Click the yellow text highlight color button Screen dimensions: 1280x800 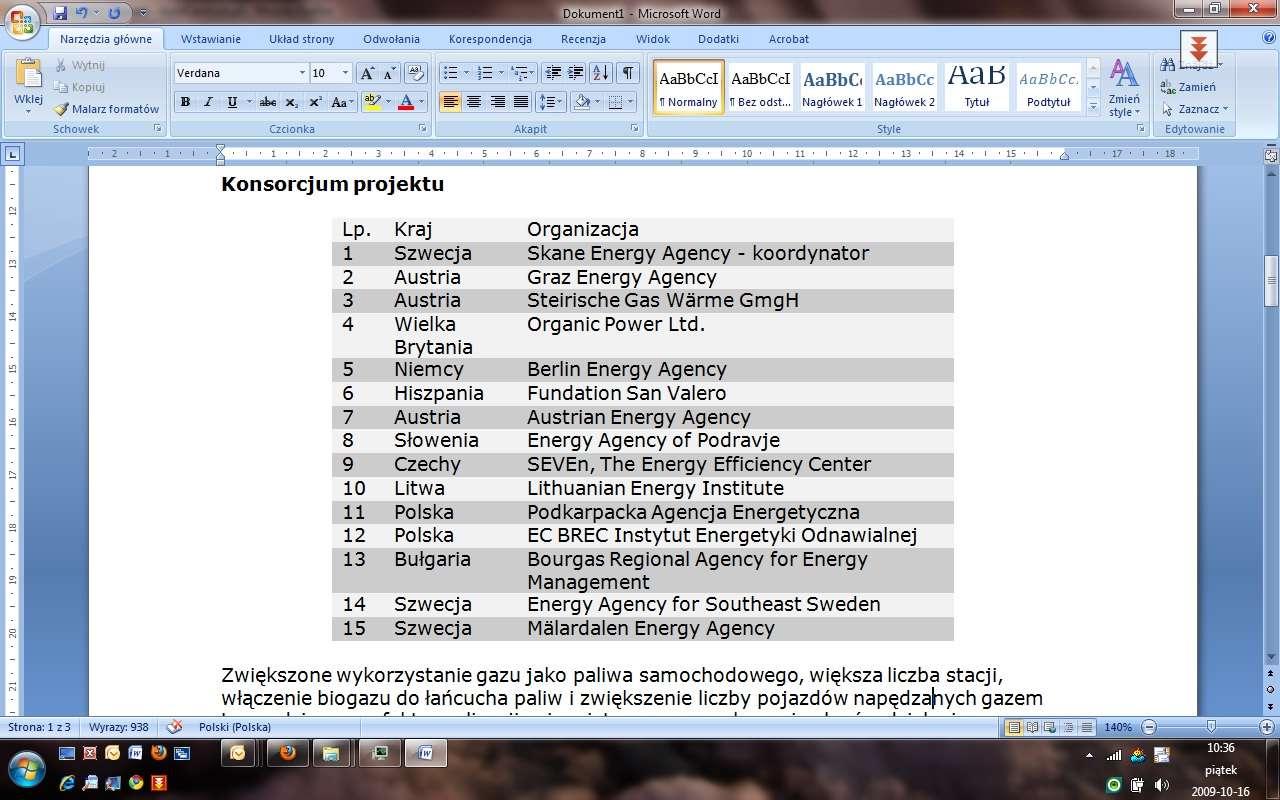click(372, 102)
